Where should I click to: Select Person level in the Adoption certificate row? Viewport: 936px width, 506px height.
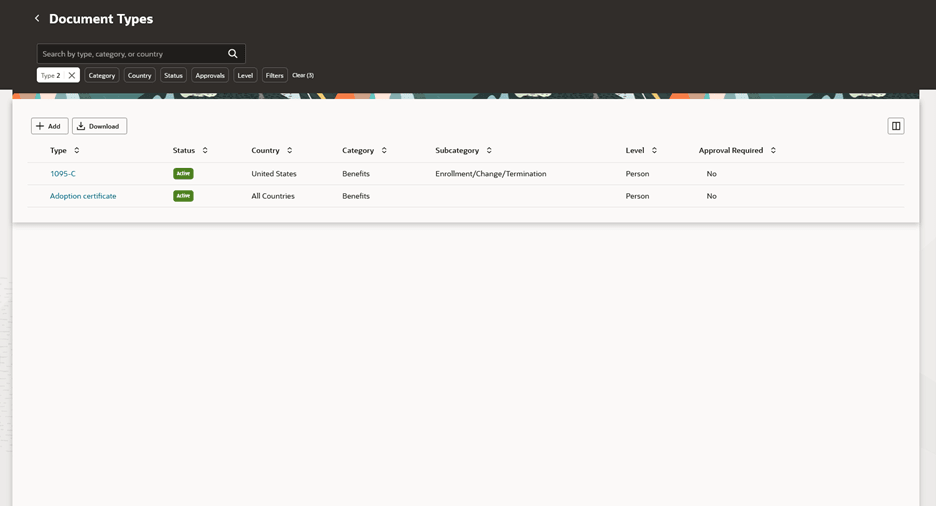point(637,196)
